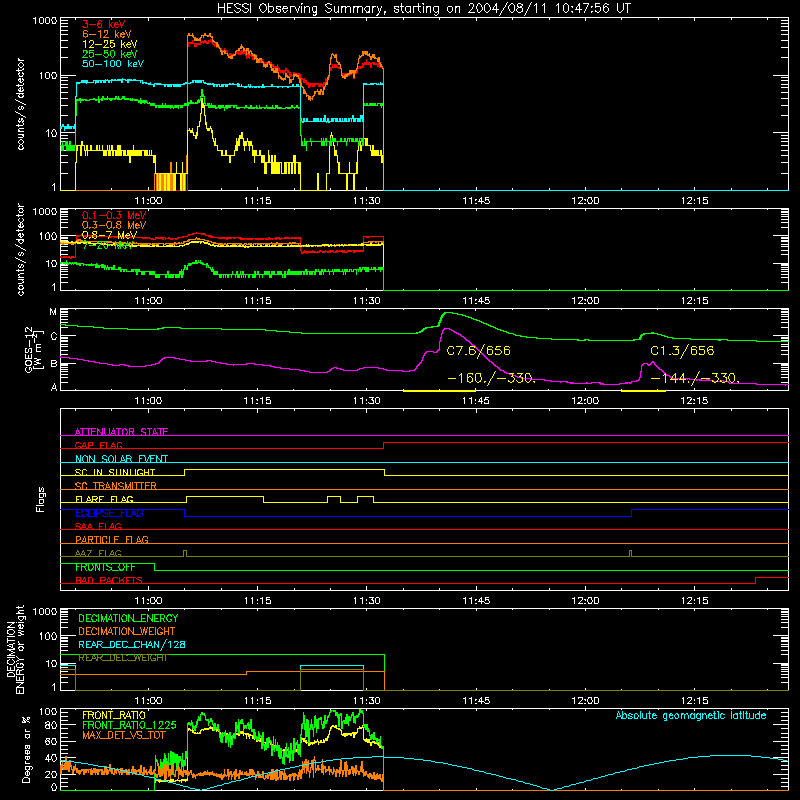Click the FRONT_RATIO_1225 legend label
The width and height of the screenshot is (800, 800).
[x=129, y=725]
